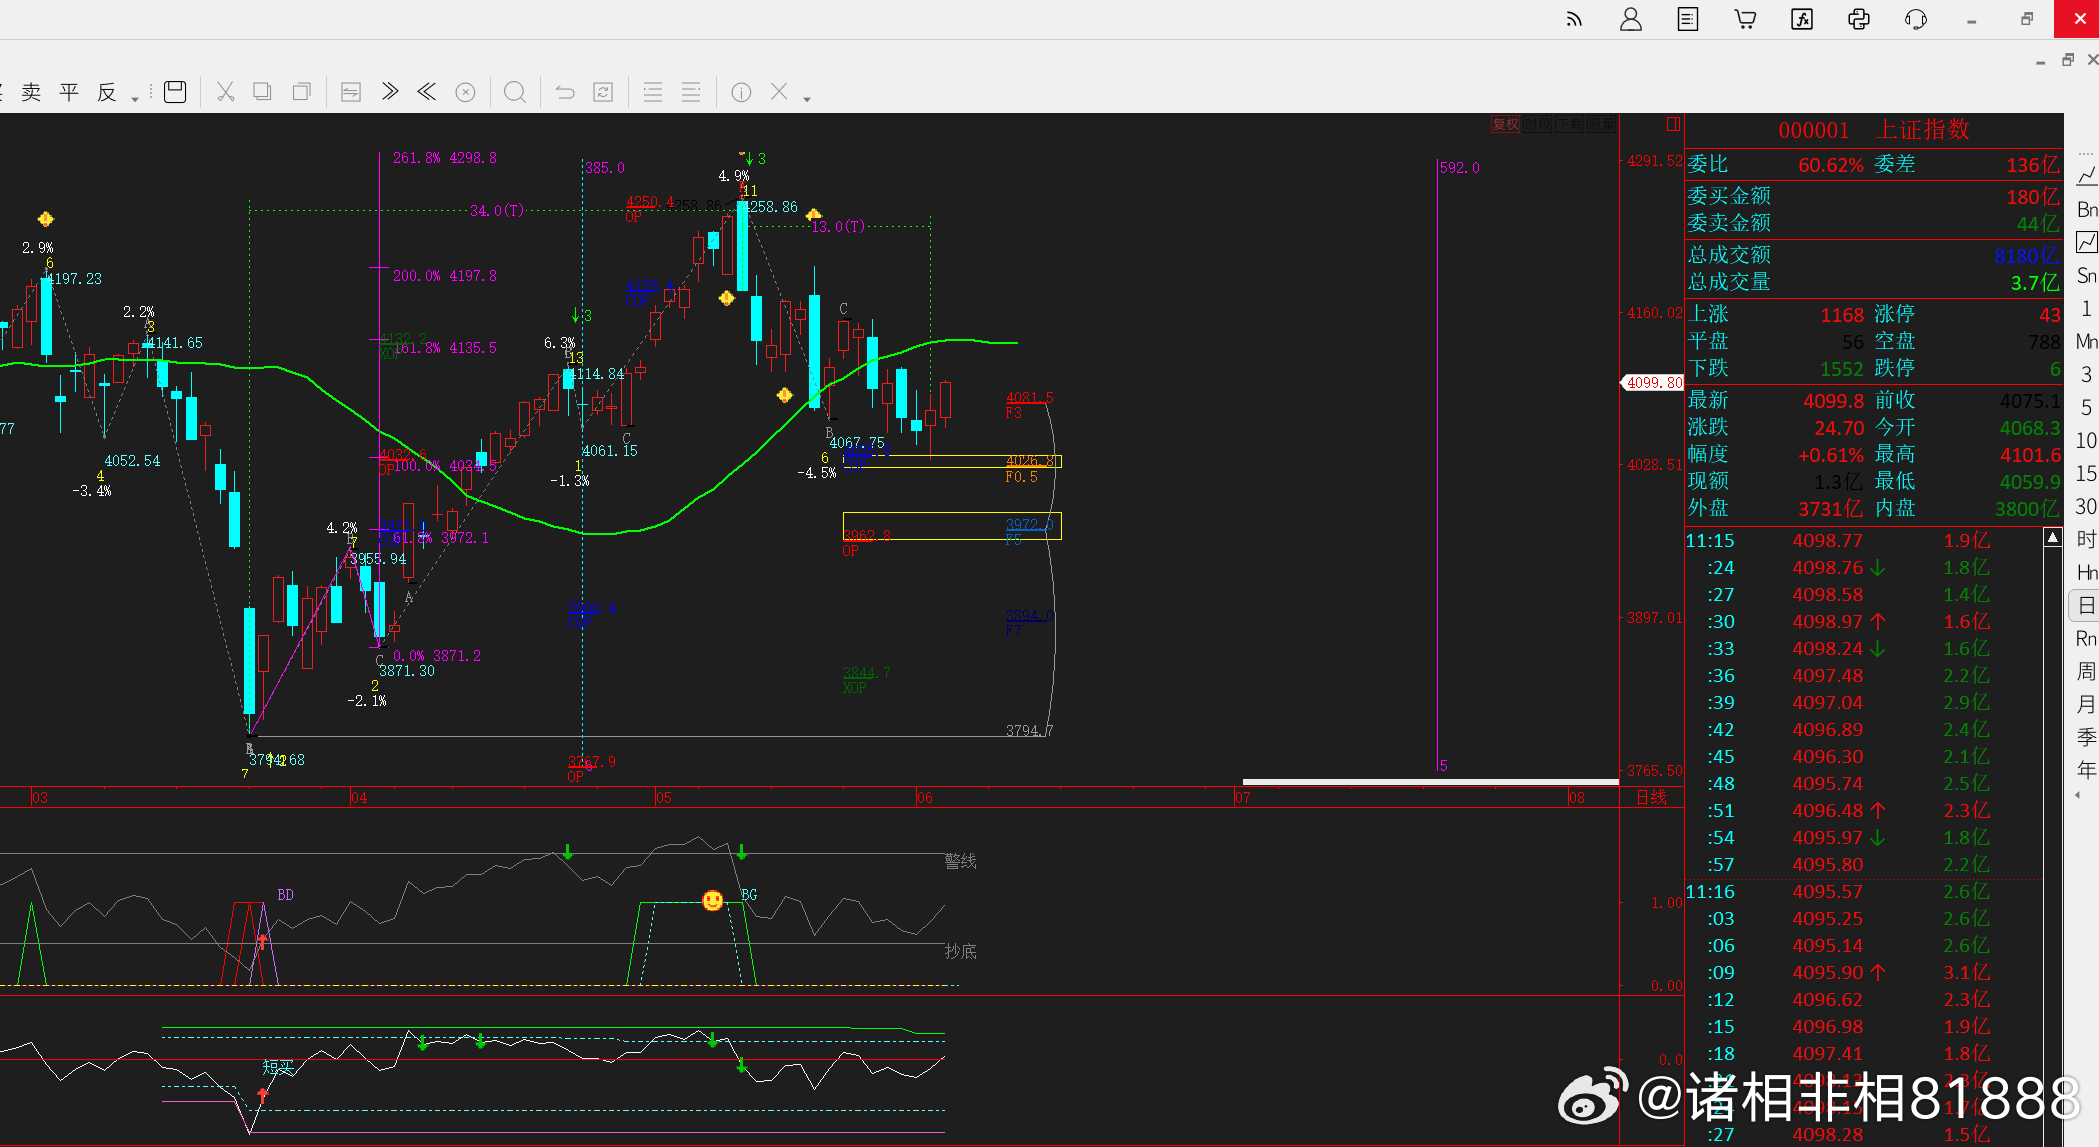This screenshot has width=2099, height=1147.
Task: Expand the dropdown arrow after 反
Action: (135, 99)
